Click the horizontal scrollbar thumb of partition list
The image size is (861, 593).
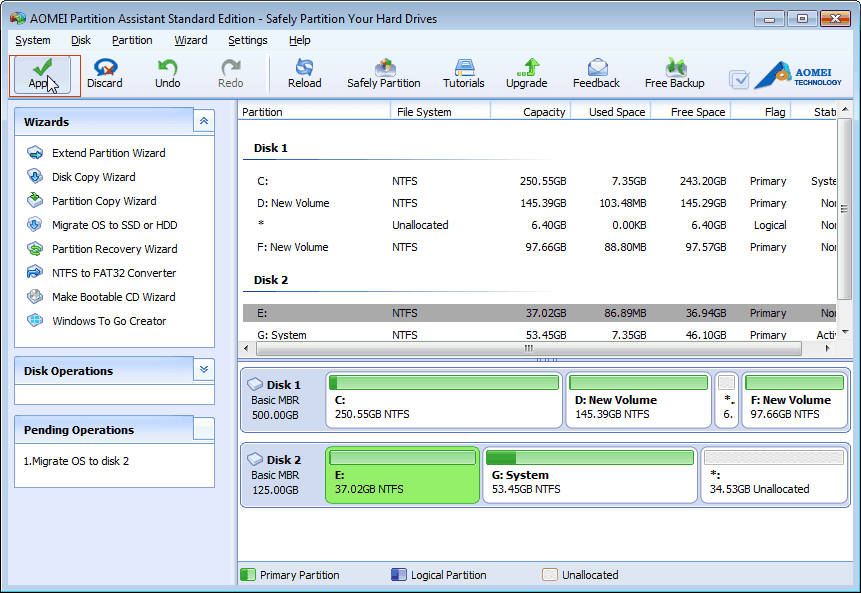tap(529, 349)
